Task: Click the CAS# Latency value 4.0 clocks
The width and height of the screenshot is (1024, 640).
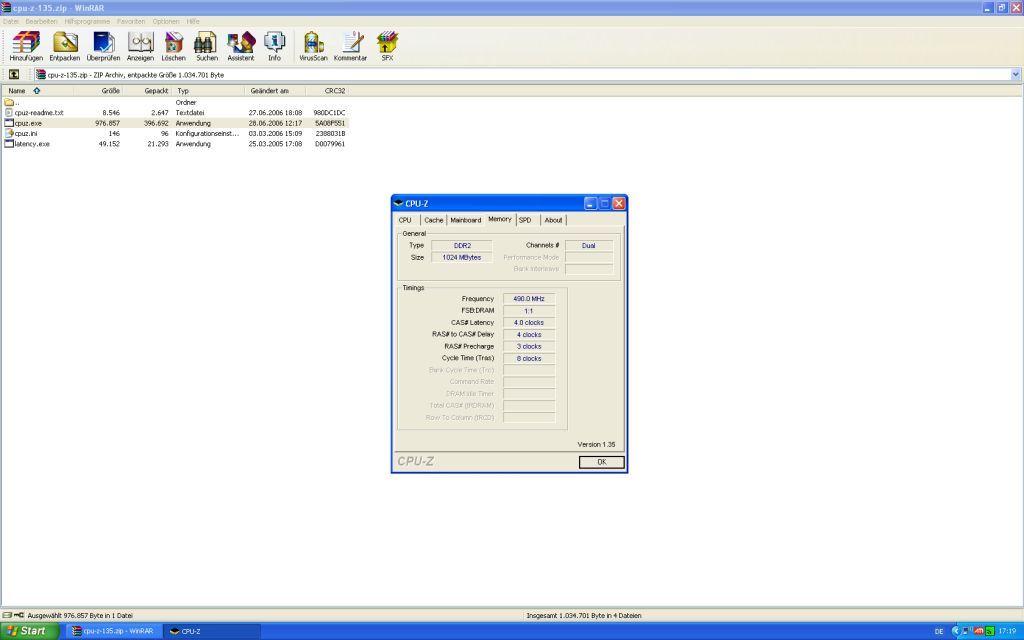Action: click(x=529, y=323)
